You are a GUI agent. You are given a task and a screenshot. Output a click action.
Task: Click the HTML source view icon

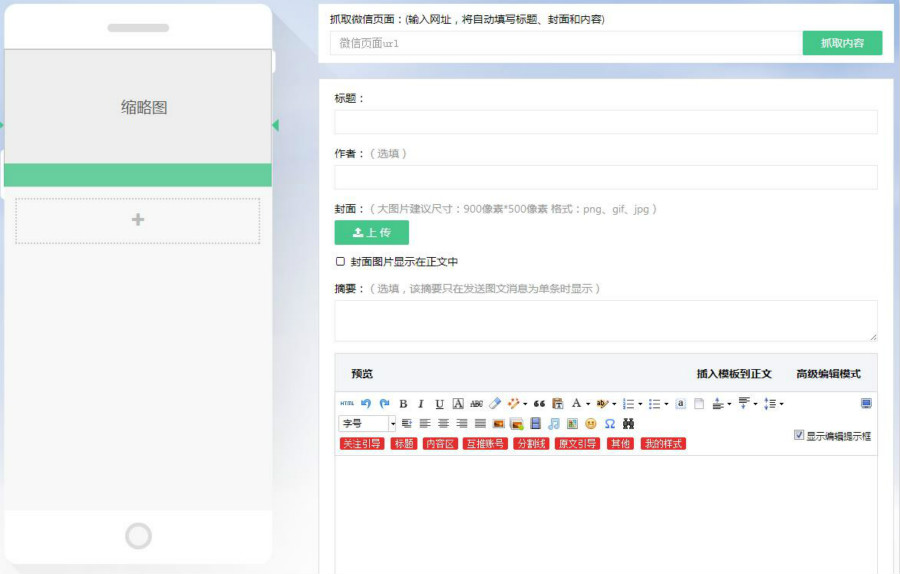(347, 404)
